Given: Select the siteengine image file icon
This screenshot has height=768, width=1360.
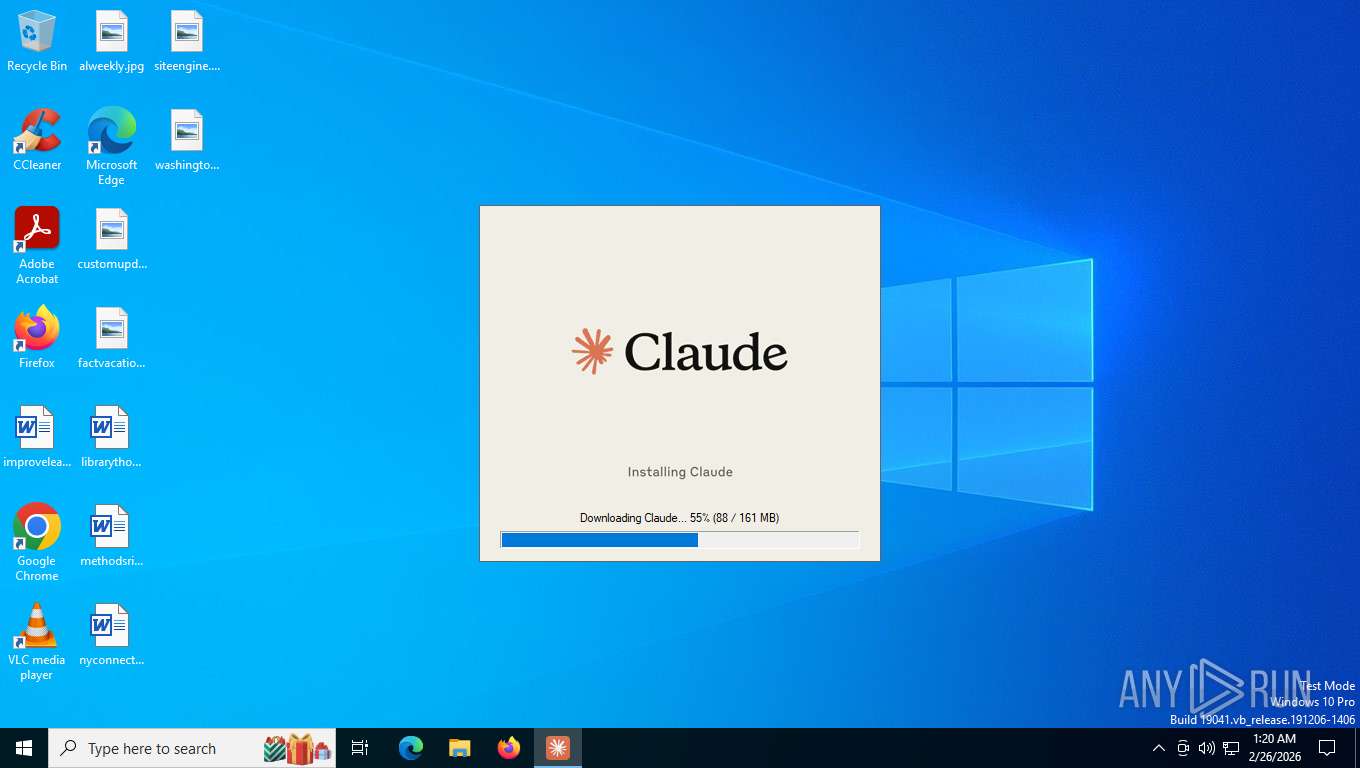Looking at the screenshot, I should tap(187, 41).
